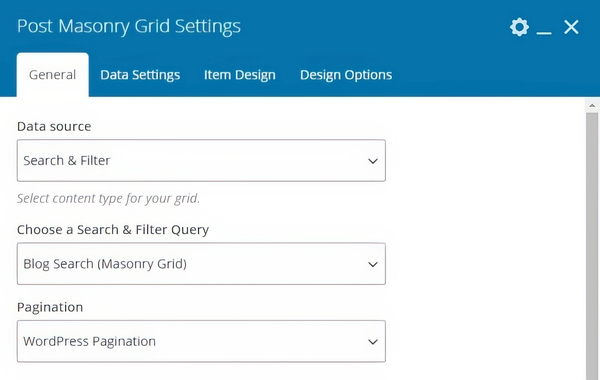Screen dimensions: 600x380
Task: Go to the Item Design tab
Action: [240, 75]
